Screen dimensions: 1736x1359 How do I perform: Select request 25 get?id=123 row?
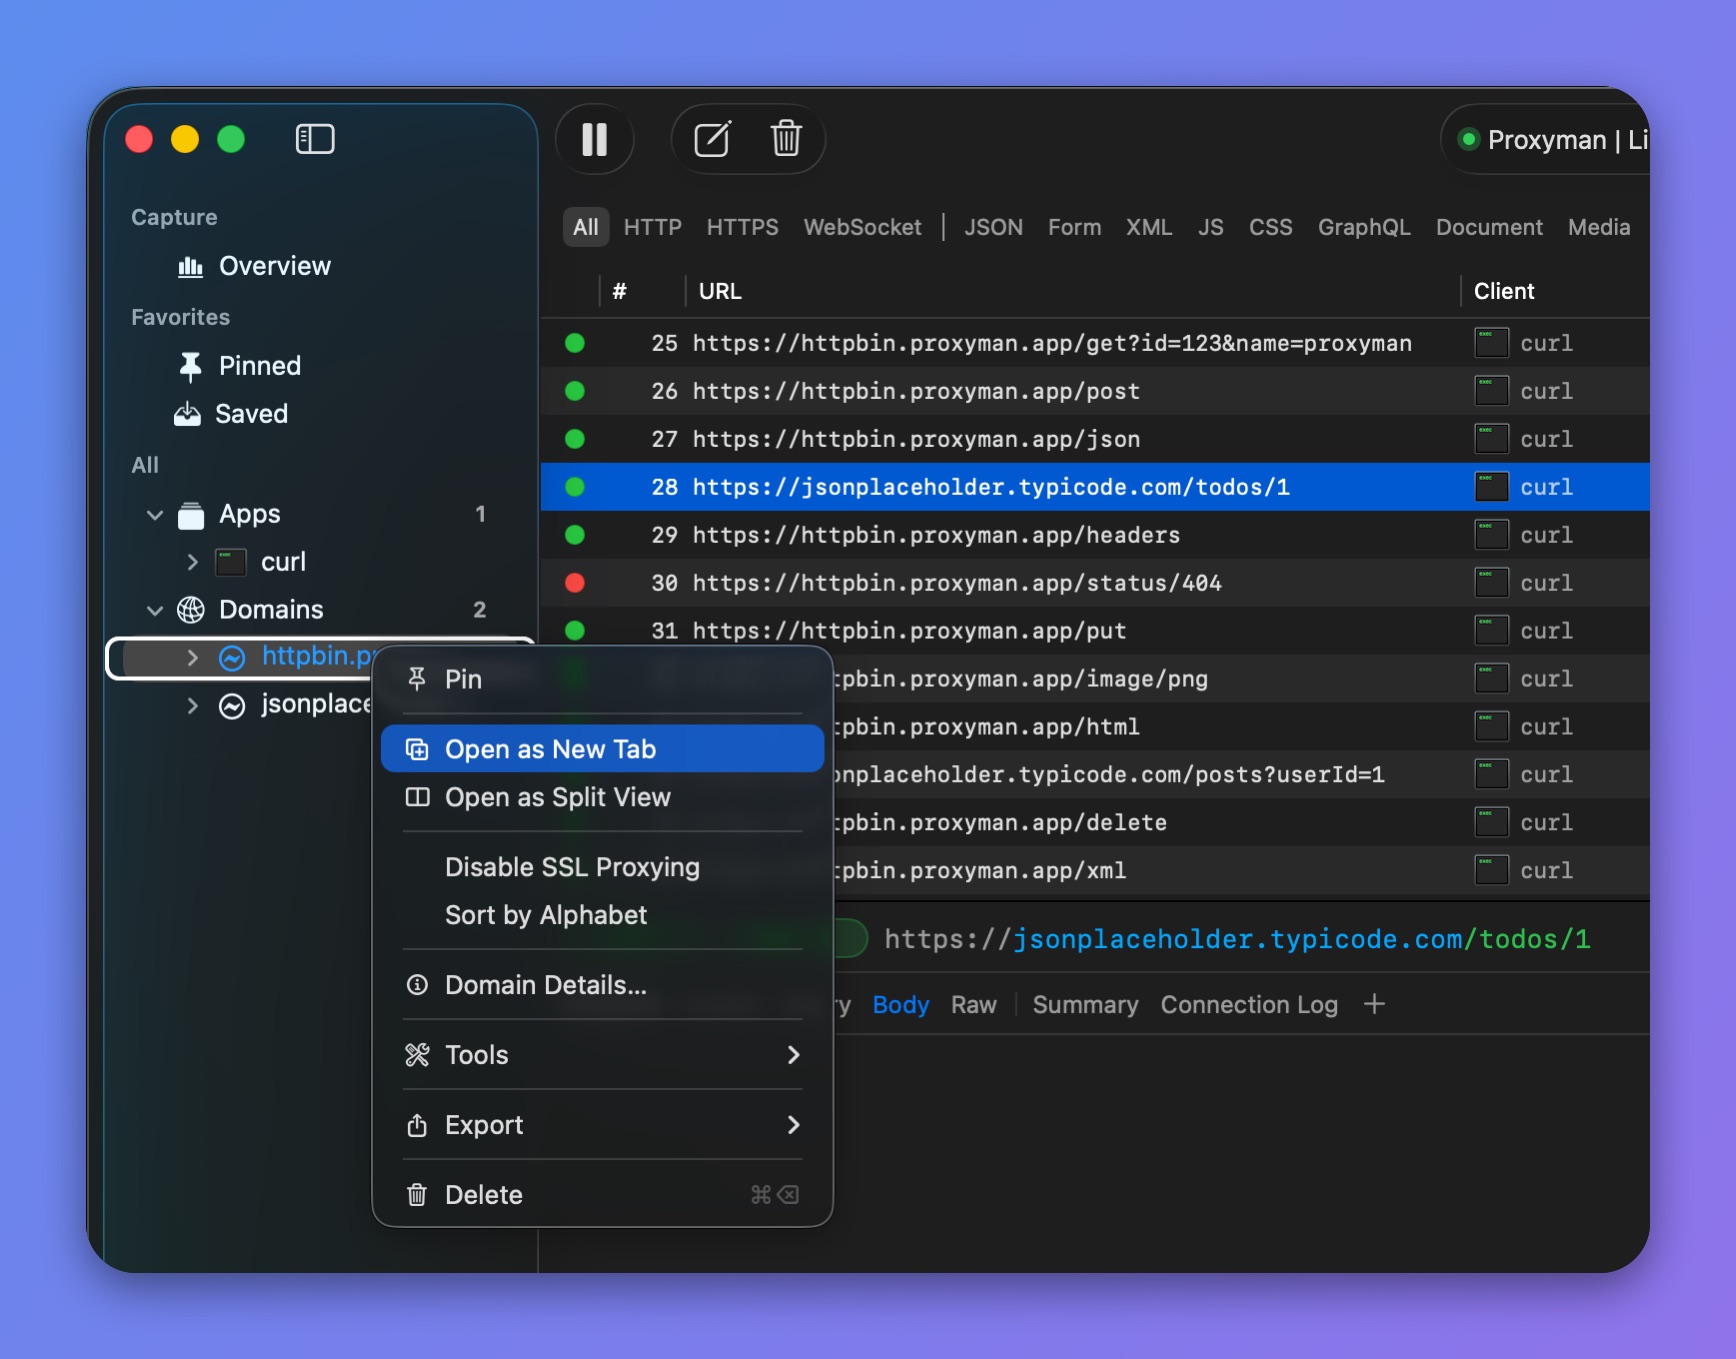(x=1095, y=343)
